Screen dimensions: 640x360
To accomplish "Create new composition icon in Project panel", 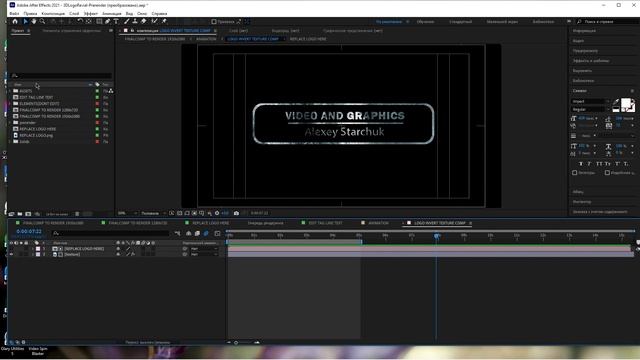I will (28, 214).
